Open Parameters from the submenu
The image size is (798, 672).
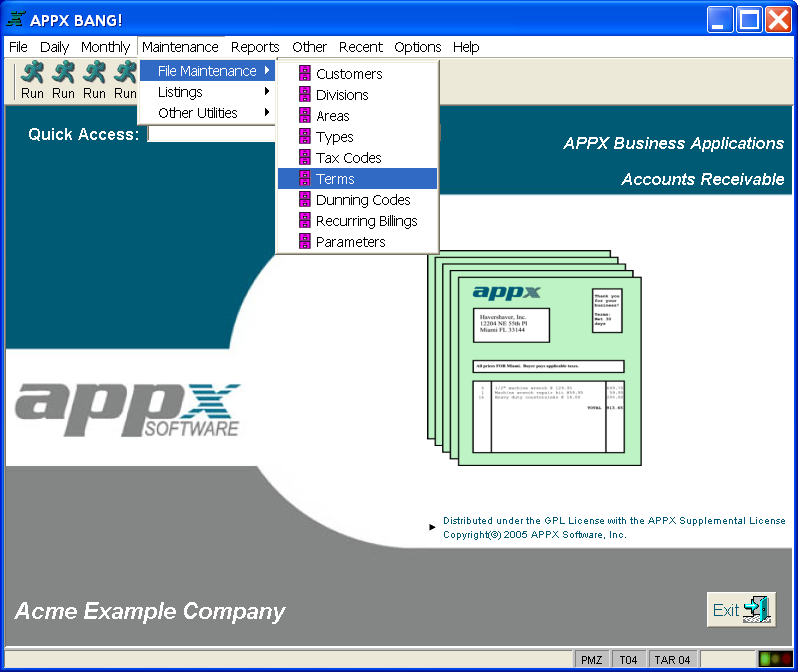[357, 242]
